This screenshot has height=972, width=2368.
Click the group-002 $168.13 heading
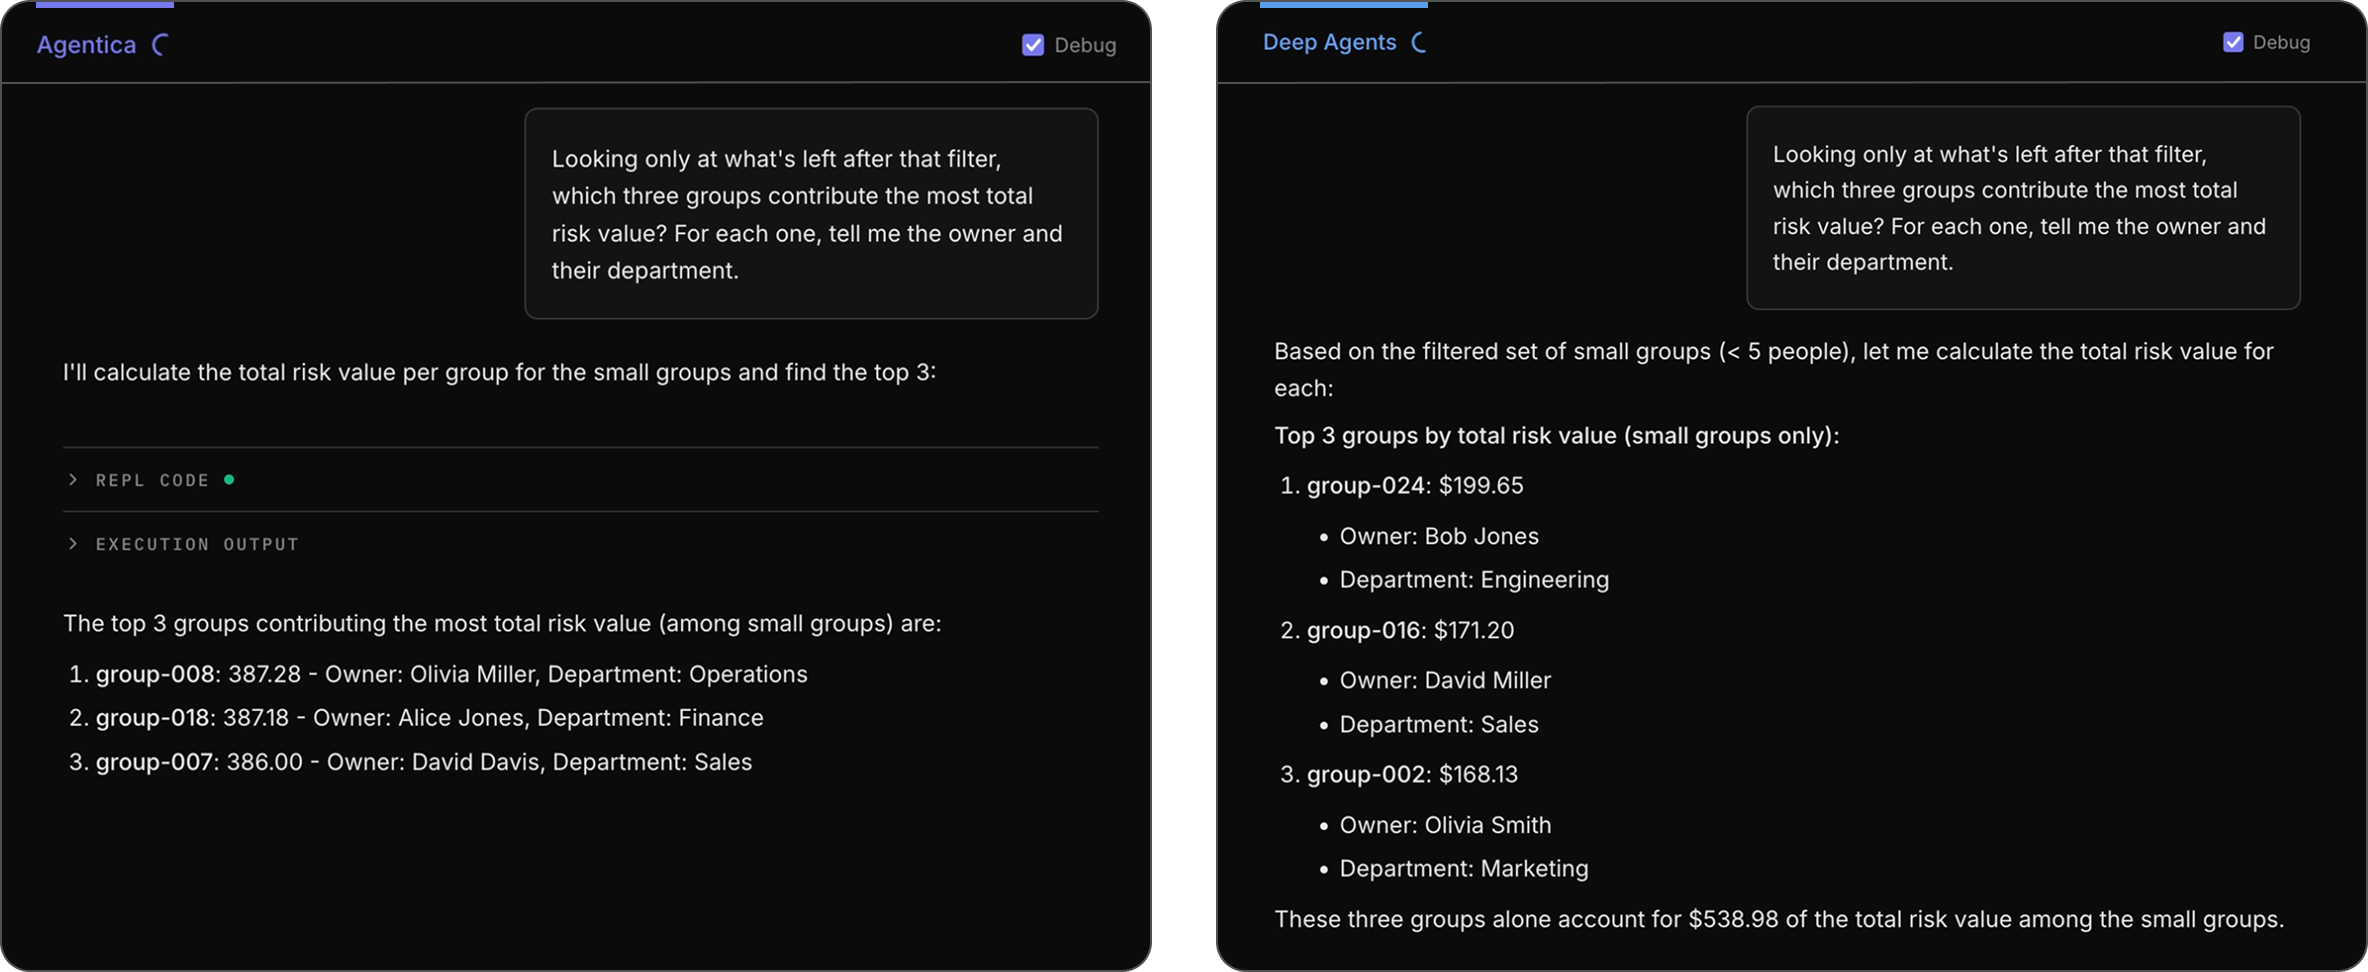pos(1411,775)
